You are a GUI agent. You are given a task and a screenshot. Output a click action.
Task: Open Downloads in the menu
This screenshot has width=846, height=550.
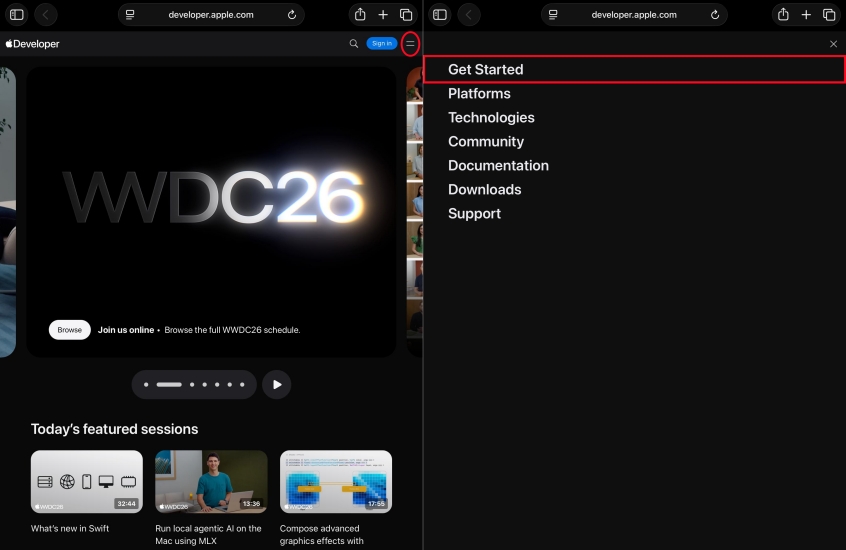(485, 189)
